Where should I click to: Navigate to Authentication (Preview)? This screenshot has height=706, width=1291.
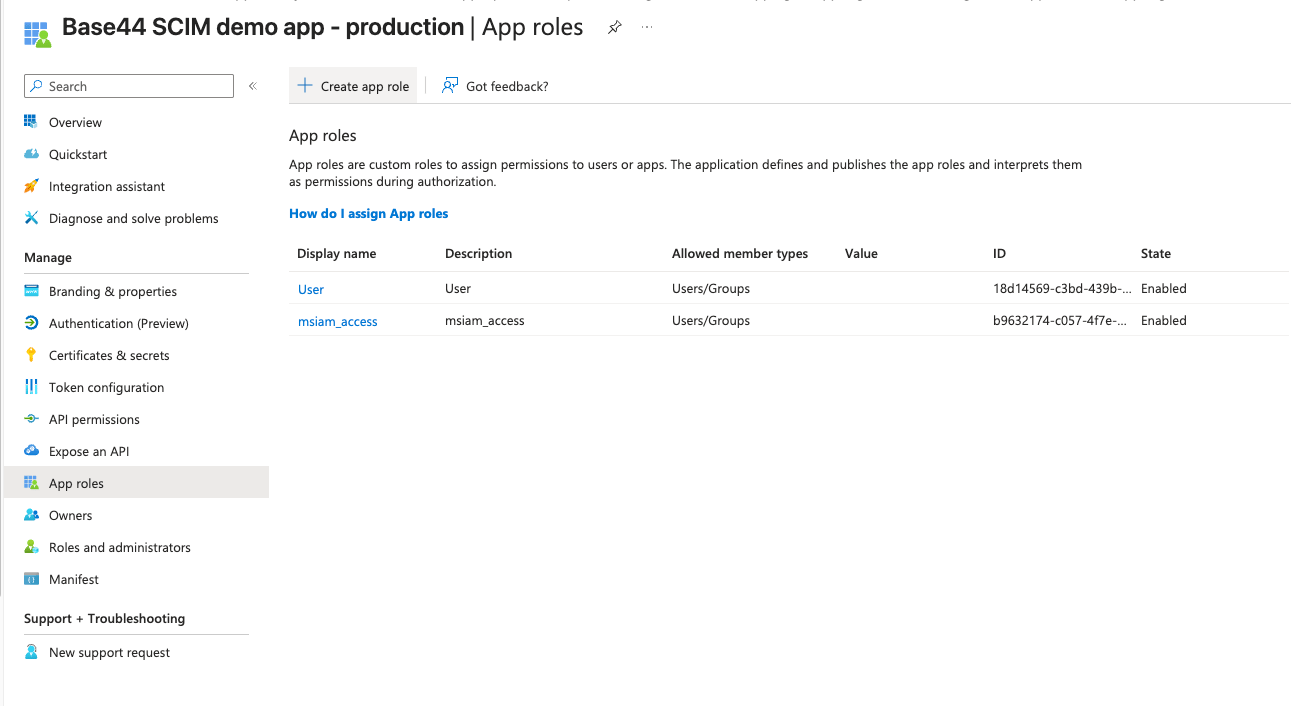click(x=119, y=323)
